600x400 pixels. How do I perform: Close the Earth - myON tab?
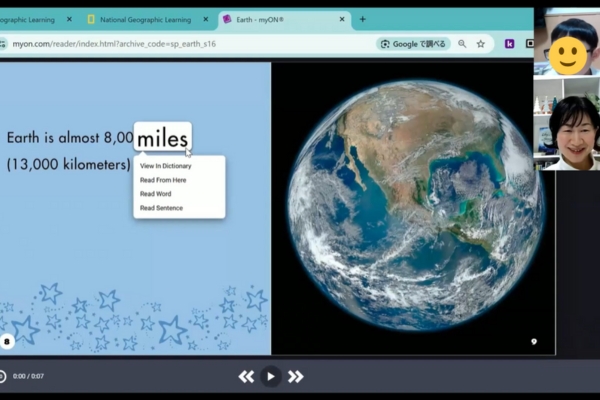coord(343,19)
